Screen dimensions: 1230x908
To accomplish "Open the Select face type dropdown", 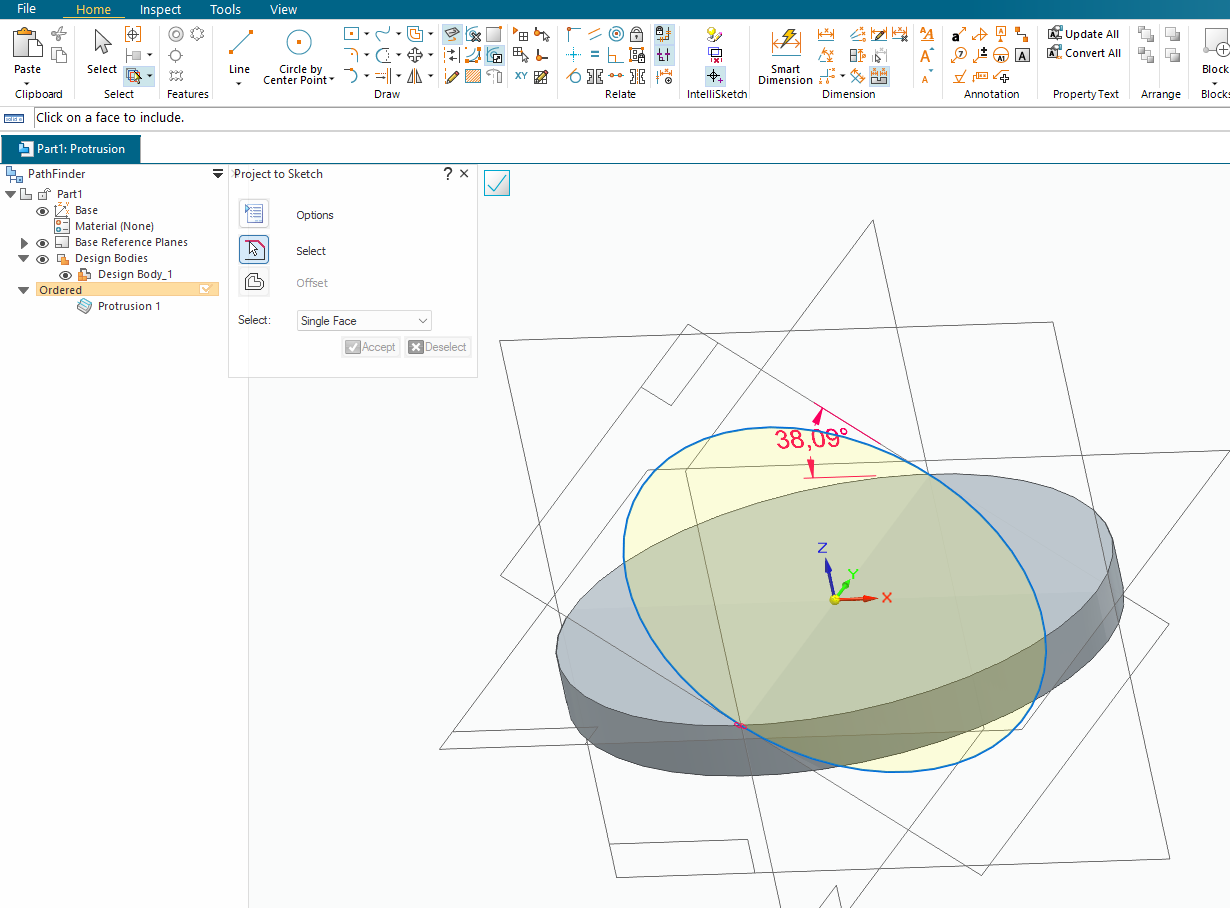I will [x=364, y=321].
